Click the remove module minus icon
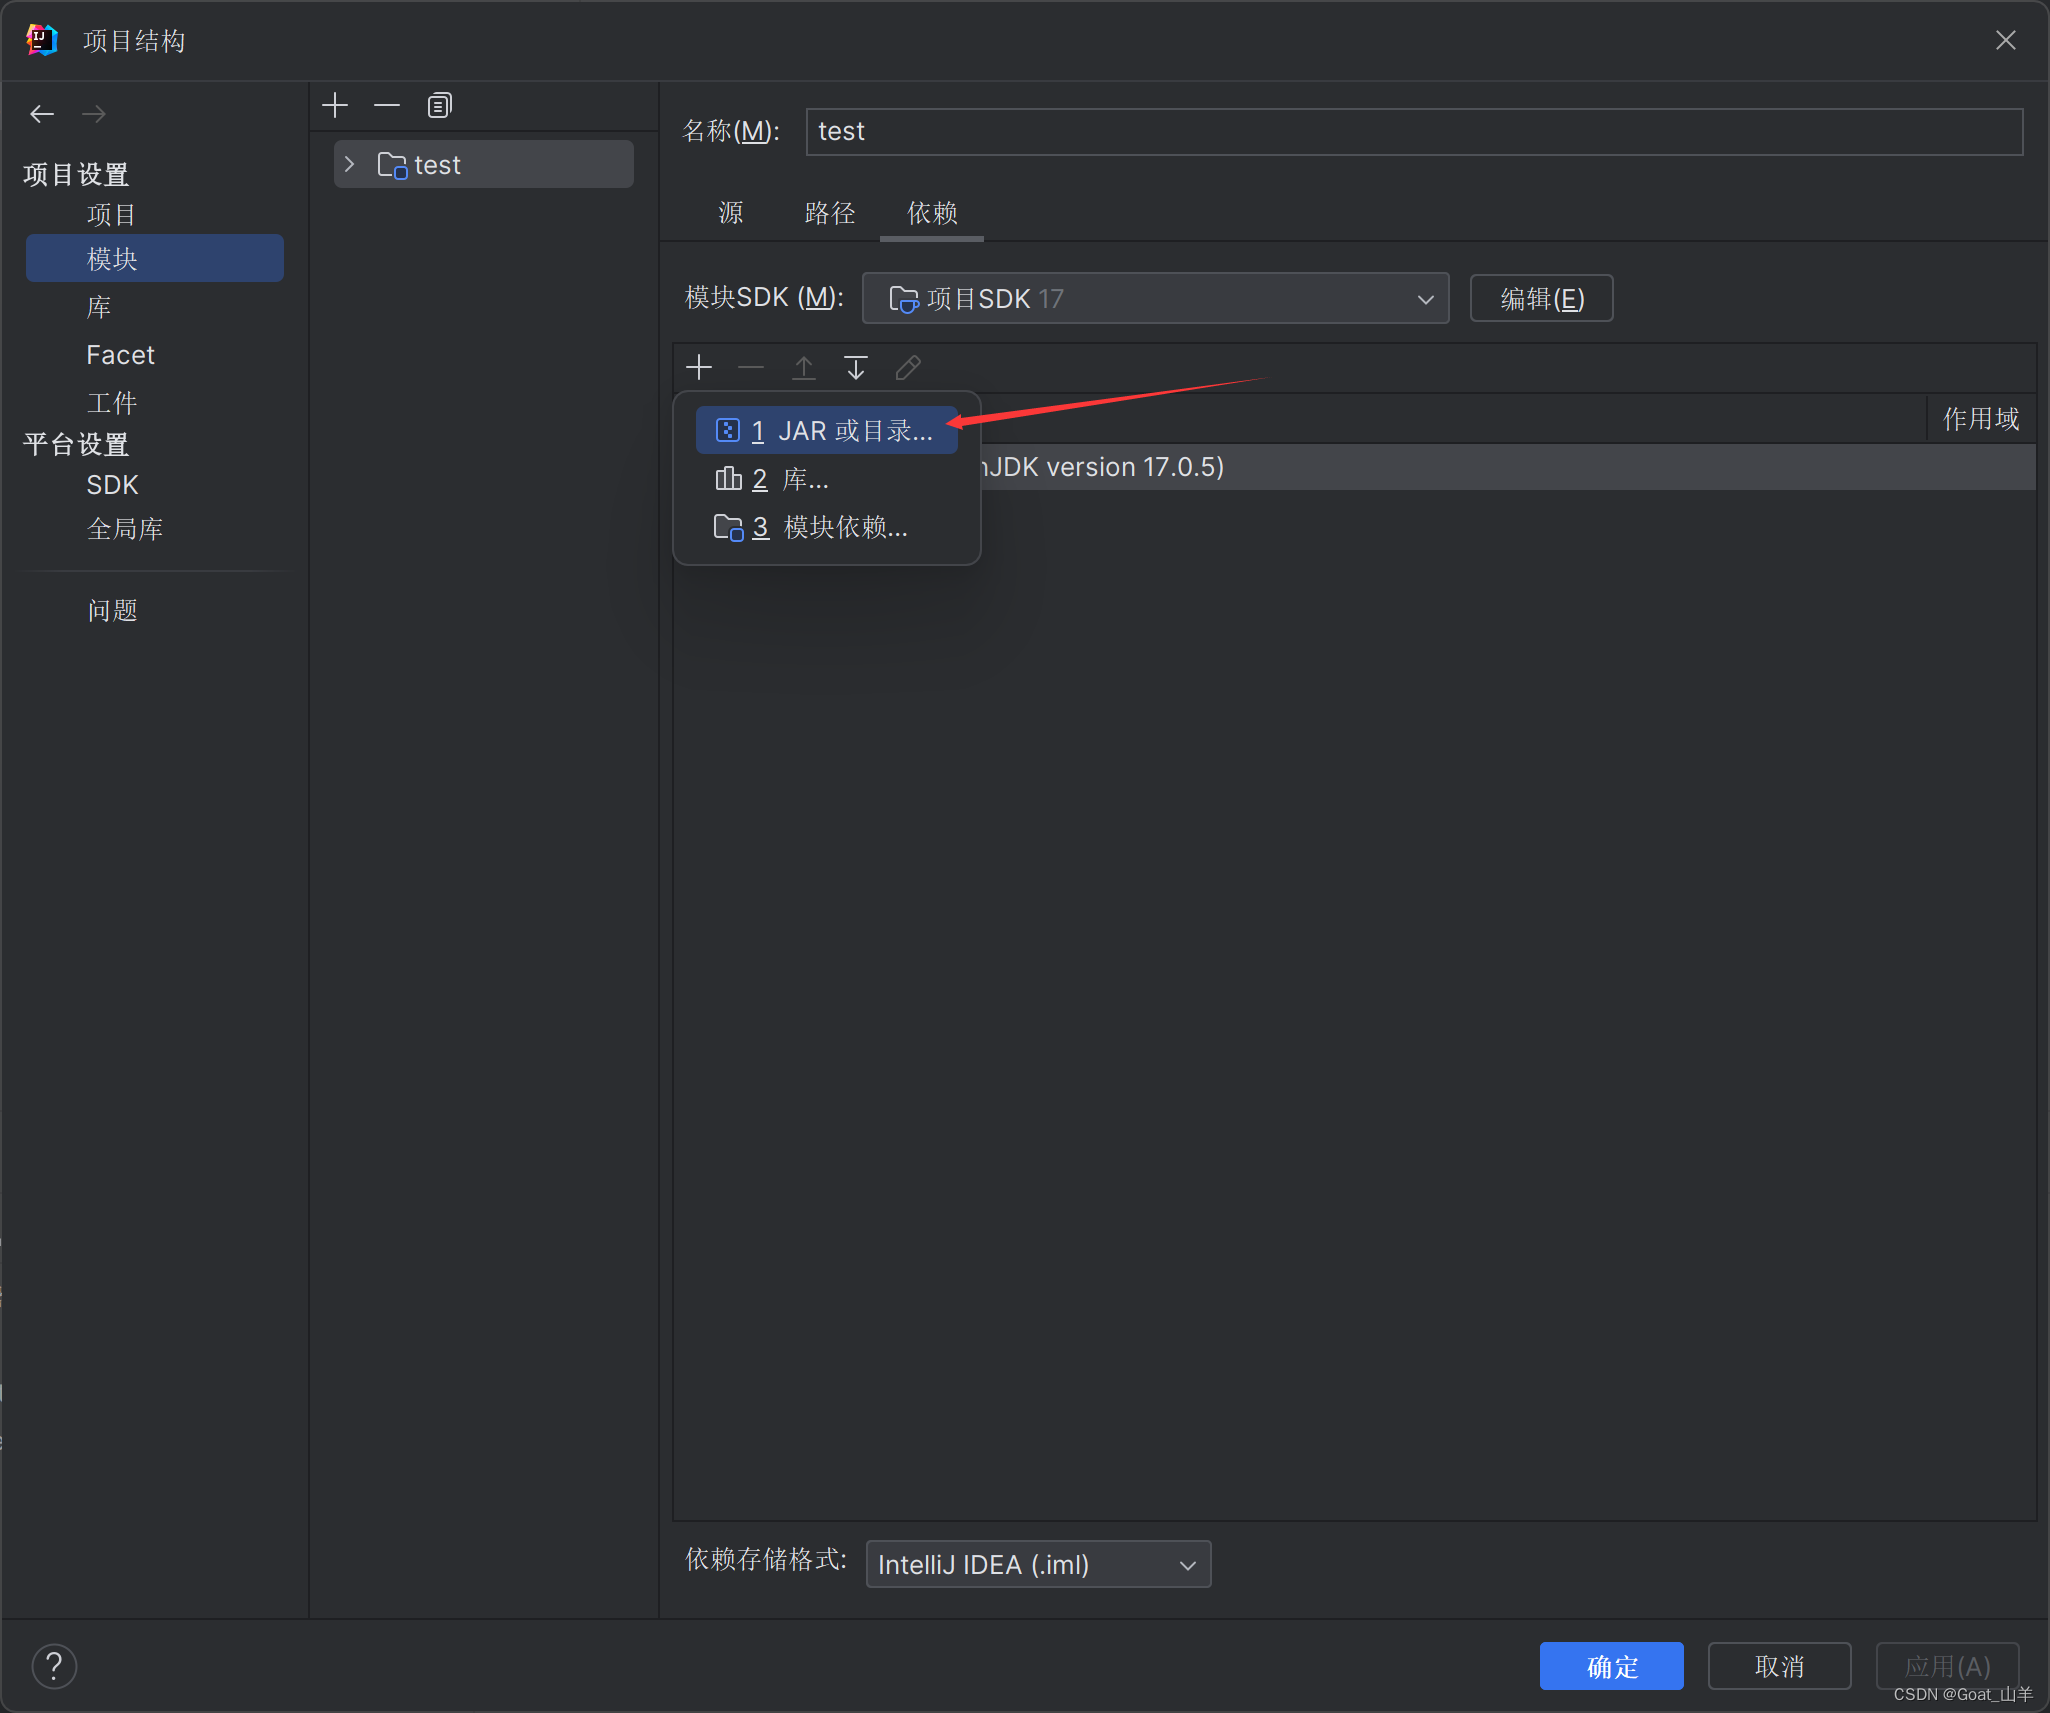2050x1713 pixels. [387, 105]
